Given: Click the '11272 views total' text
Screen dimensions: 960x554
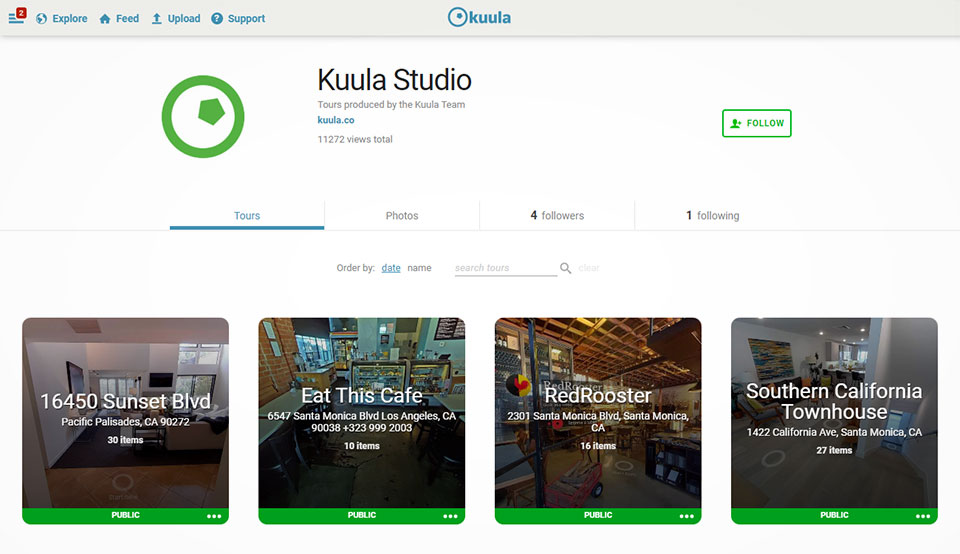Looking at the screenshot, I should click(354, 140).
